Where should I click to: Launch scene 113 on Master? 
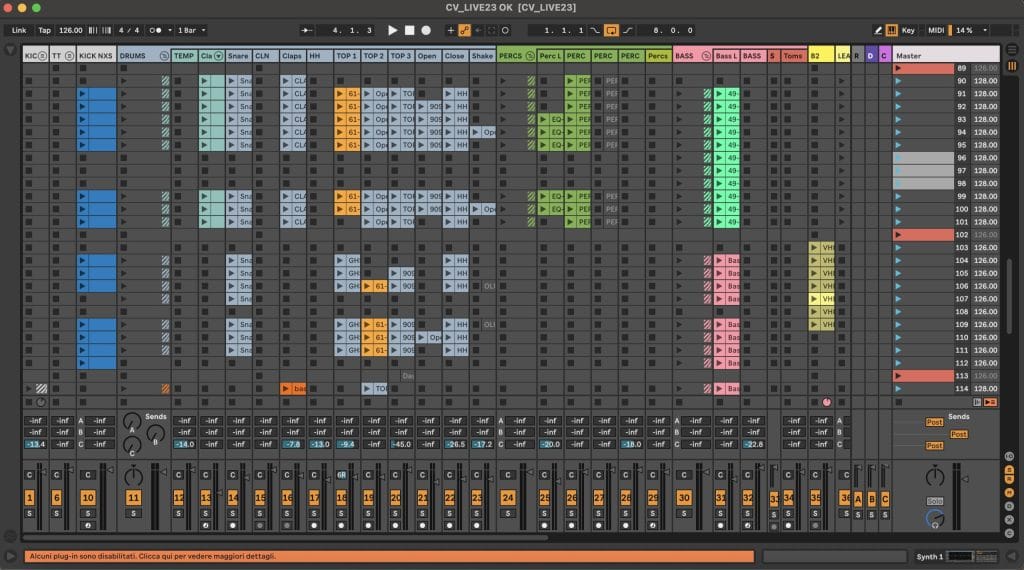point(898,375)
